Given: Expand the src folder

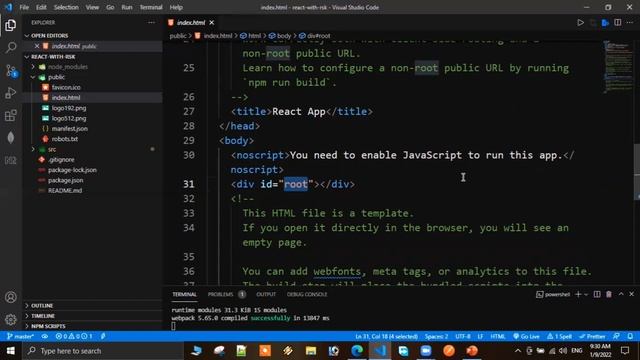Looking at the screenshot, I should pyautogui.click(x=52, y=149).
